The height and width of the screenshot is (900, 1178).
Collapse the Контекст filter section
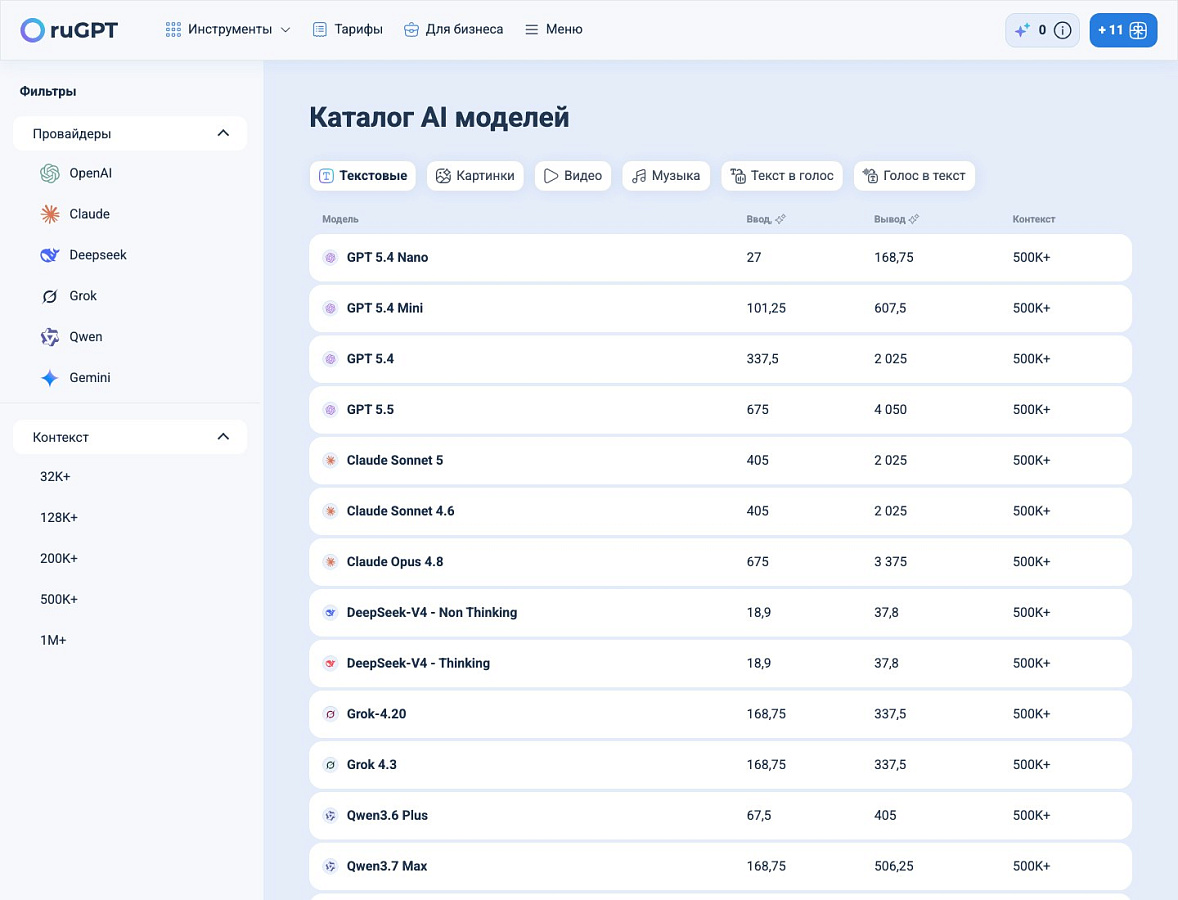(130, 437)
